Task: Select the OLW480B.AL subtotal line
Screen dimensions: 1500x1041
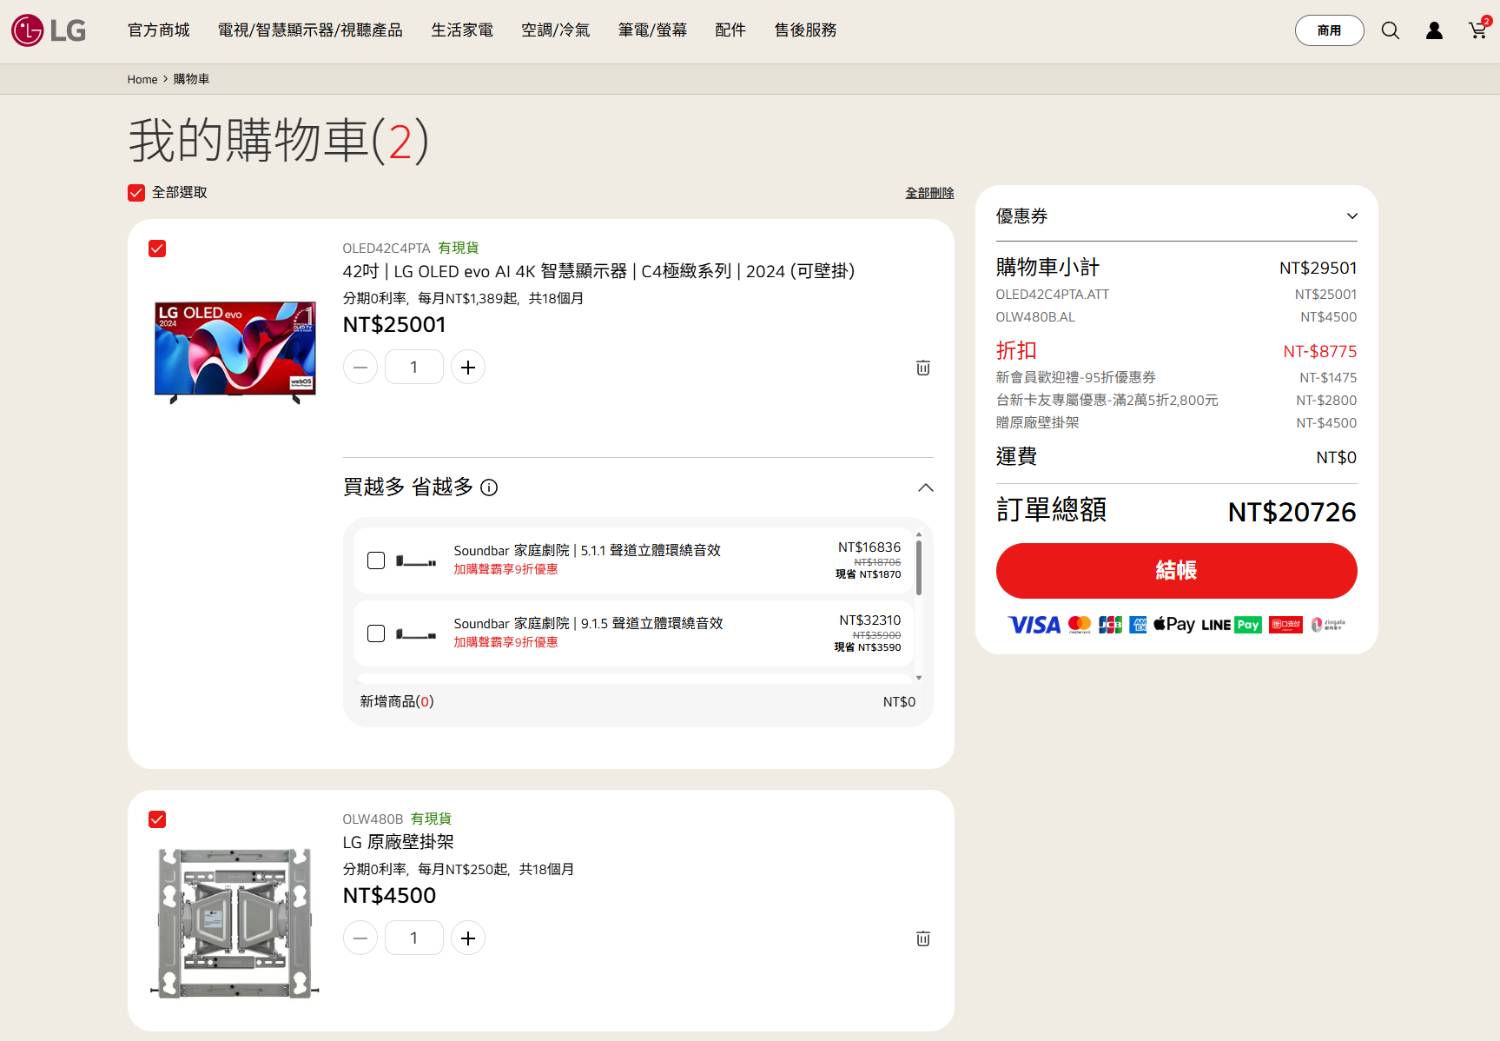Action: pos(1176,317)
